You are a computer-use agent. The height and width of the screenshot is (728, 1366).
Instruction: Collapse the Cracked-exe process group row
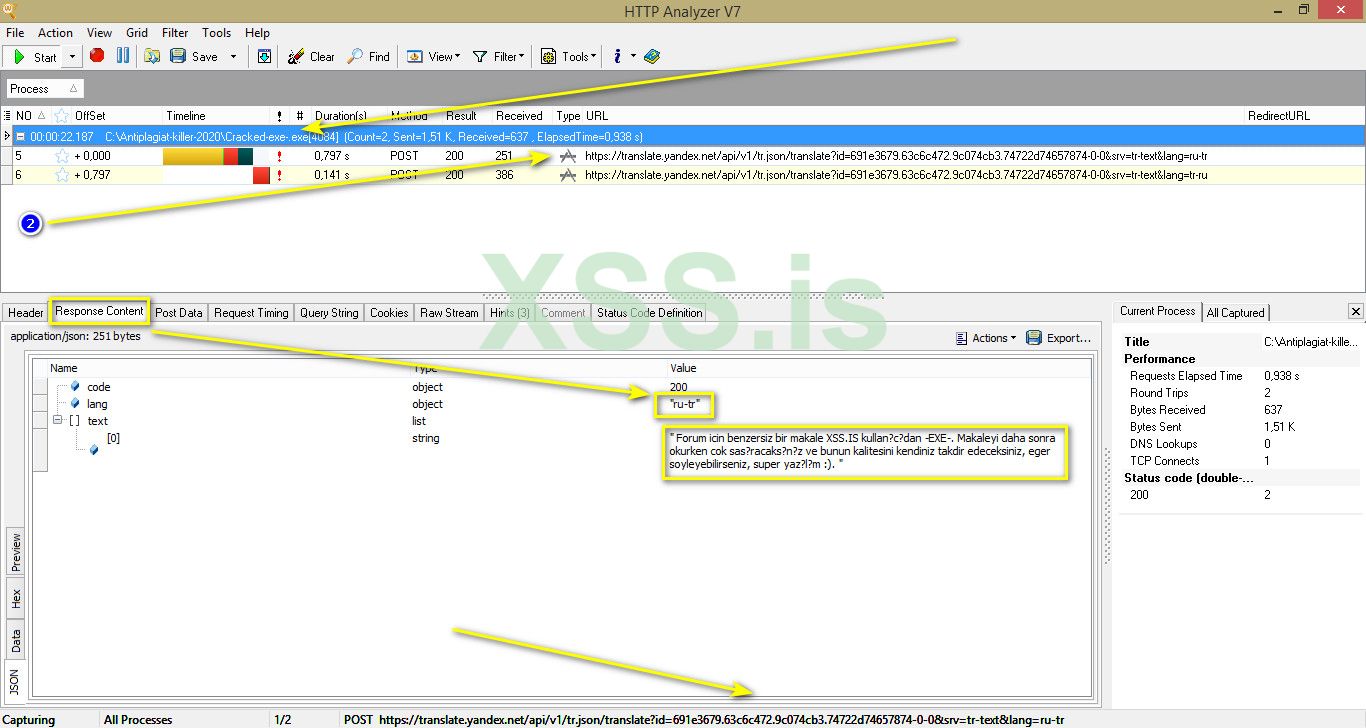(x=21, y=136)
